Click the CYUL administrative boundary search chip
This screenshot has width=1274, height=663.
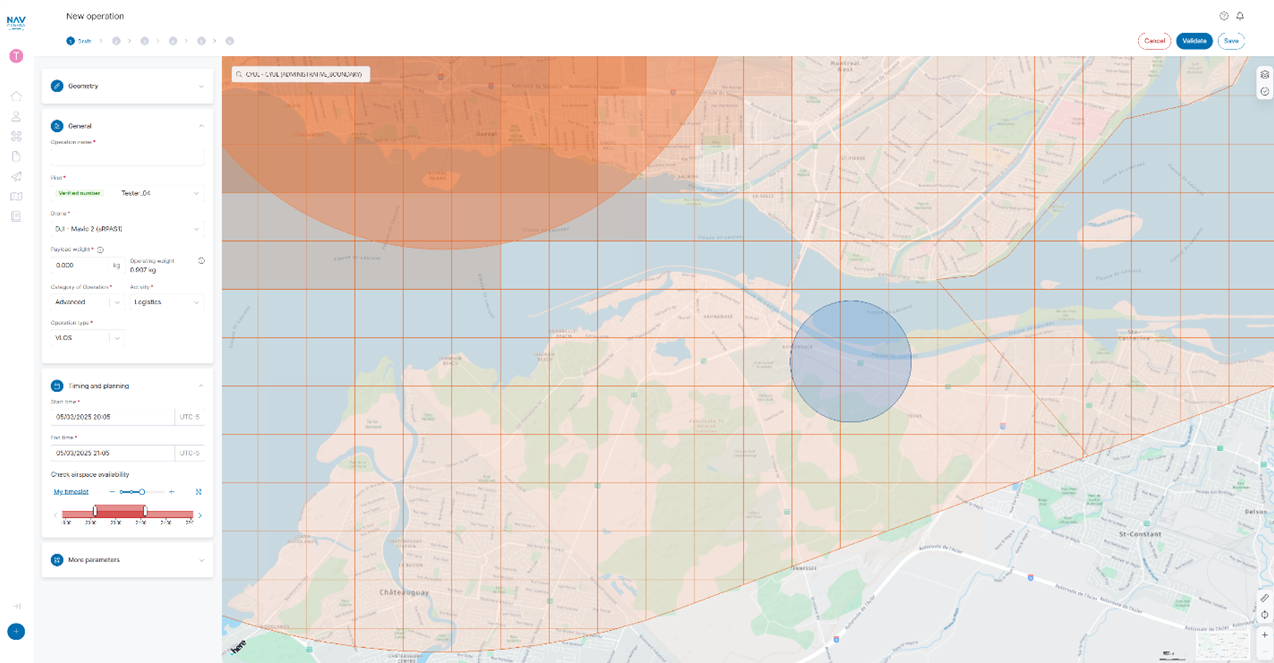pos(299,74)
